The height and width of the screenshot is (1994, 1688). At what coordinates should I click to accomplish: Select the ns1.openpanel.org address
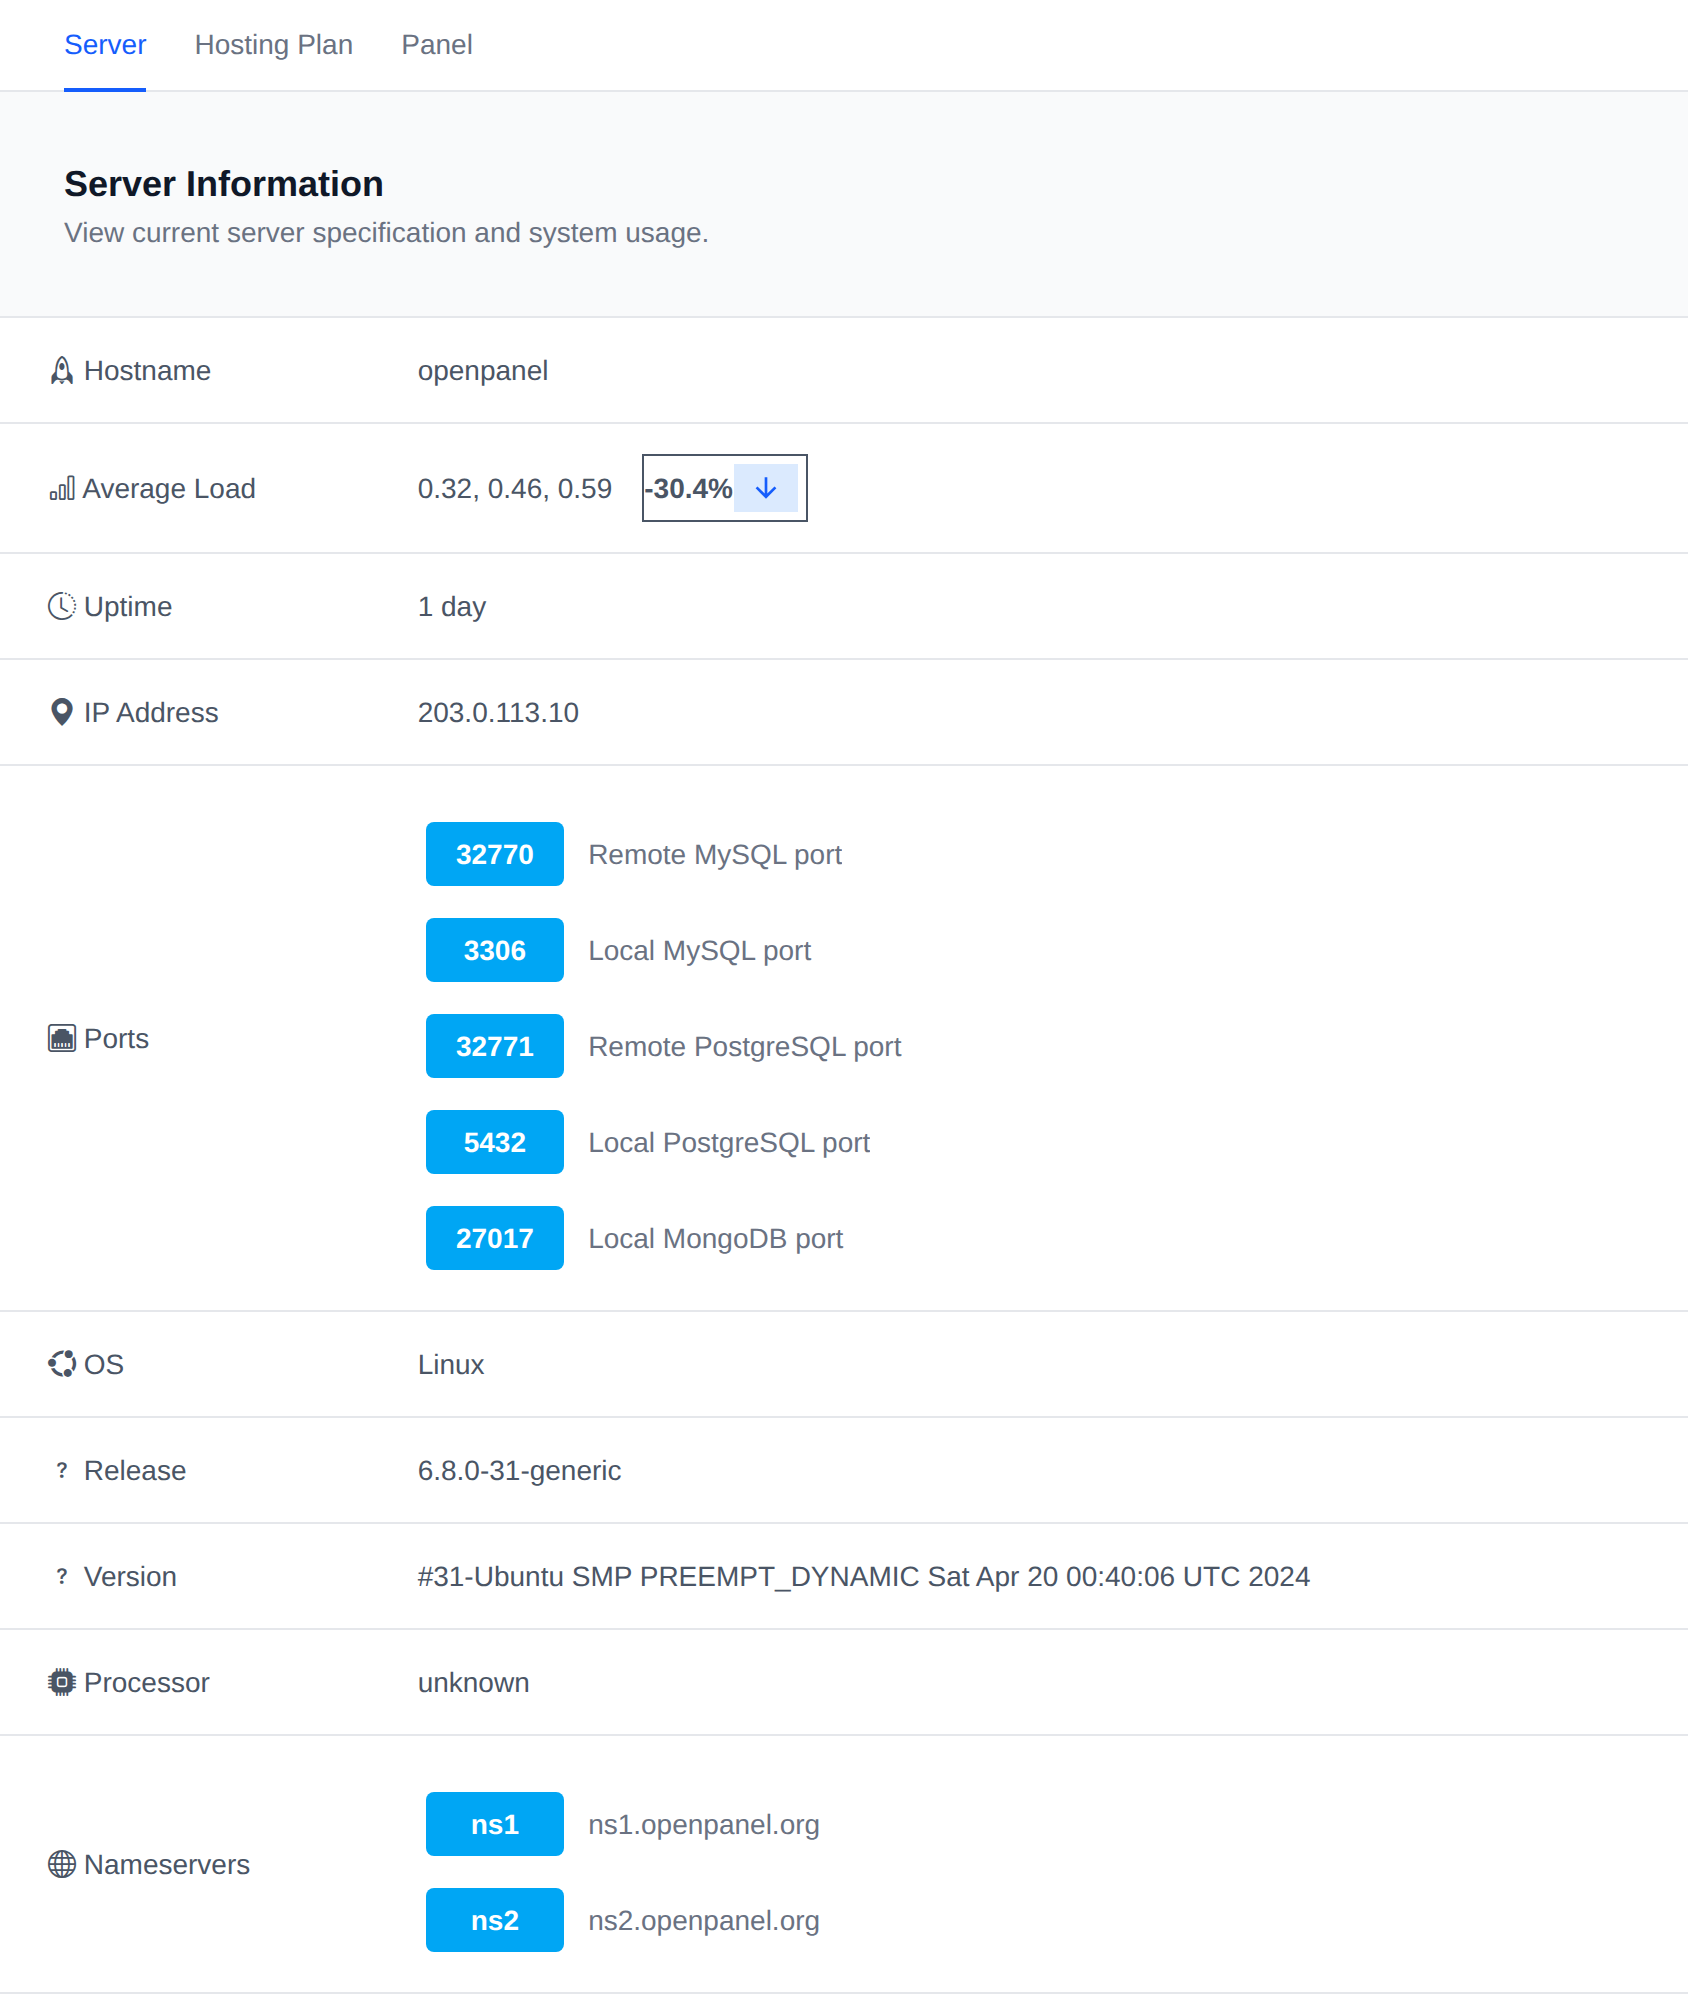(x=704, y=1825)
